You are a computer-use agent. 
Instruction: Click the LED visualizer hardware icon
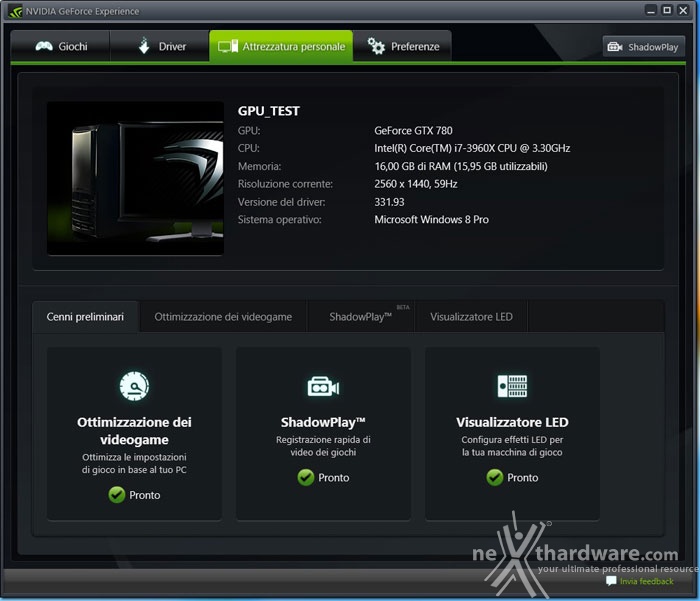click(512, 386)
